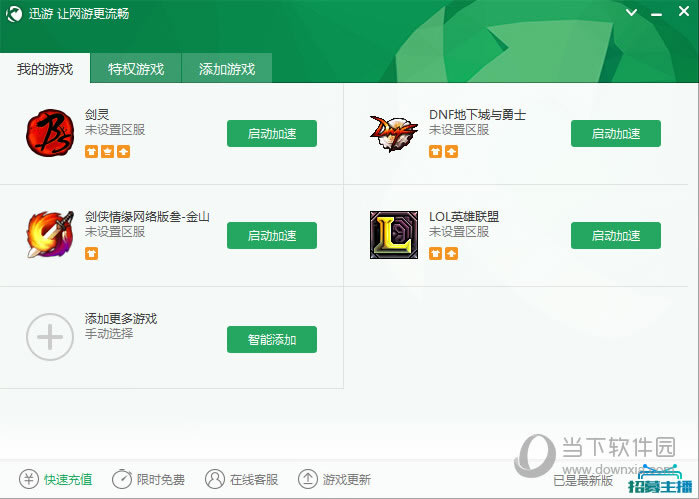Click the person icon for 在线客服
This screenshot has height=499, width=699.
pyautogui.click(x=215, y=479)
